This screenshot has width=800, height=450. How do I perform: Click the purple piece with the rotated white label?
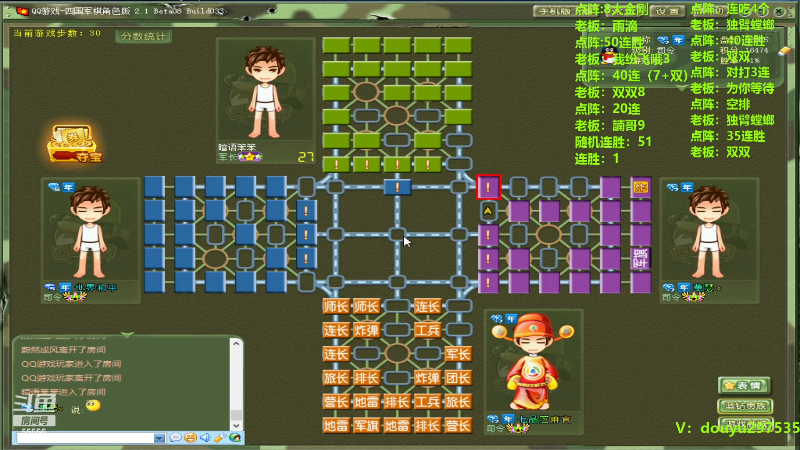(641, 258)
